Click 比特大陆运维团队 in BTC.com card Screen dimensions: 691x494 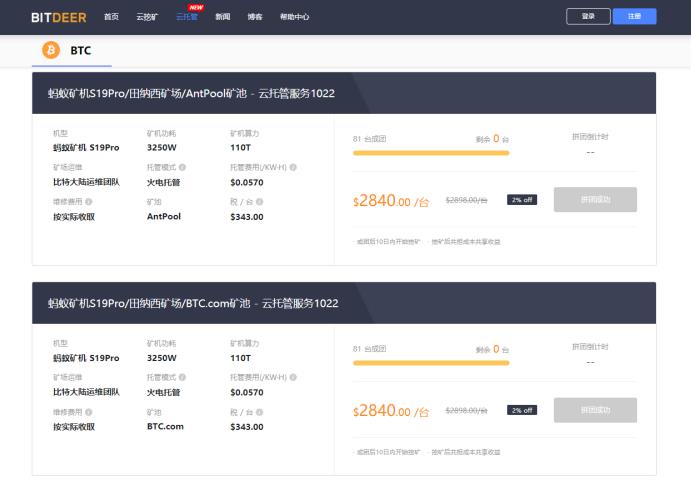coord(86,392)
